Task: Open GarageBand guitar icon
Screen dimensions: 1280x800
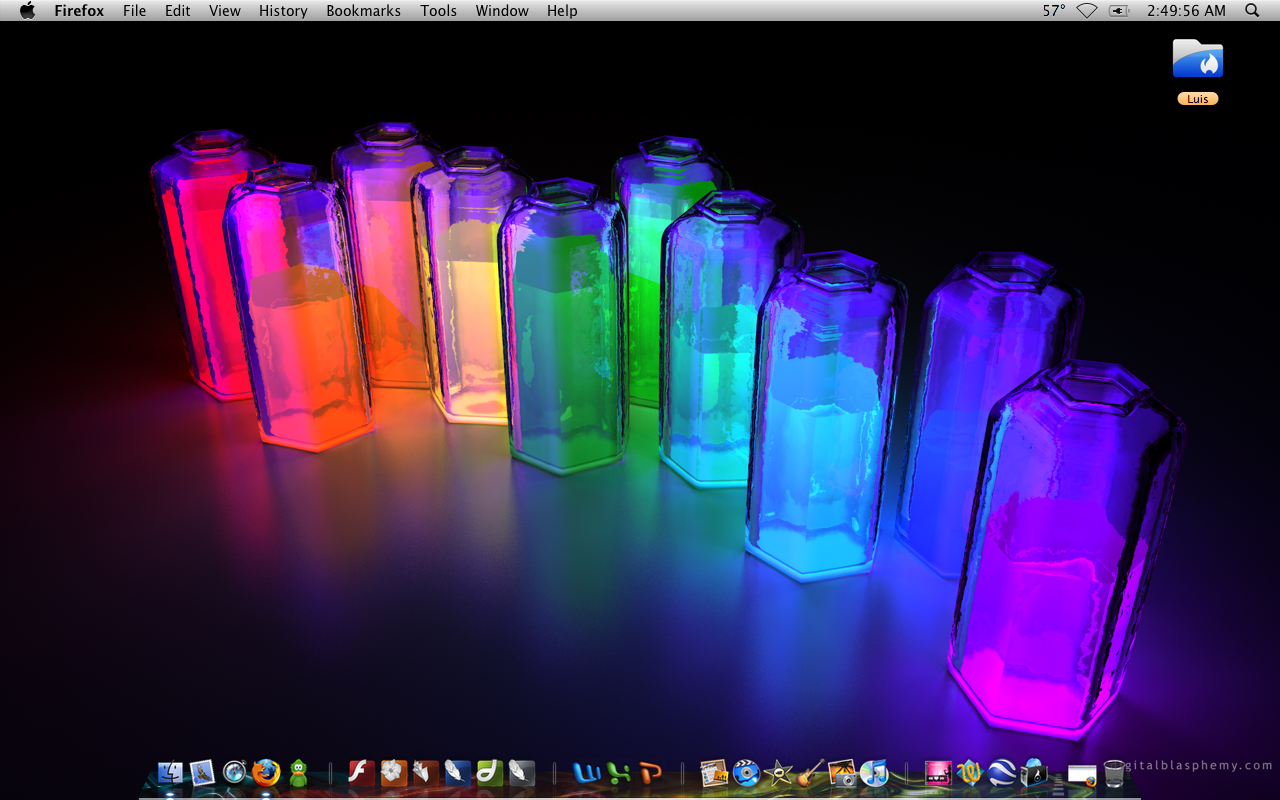Action: click(x=810, y=773)
